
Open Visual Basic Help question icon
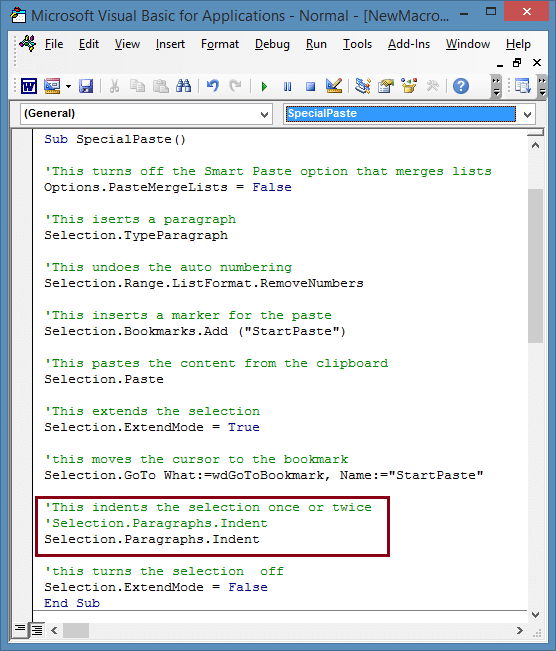pyautogui.click(x=461, y=86)
